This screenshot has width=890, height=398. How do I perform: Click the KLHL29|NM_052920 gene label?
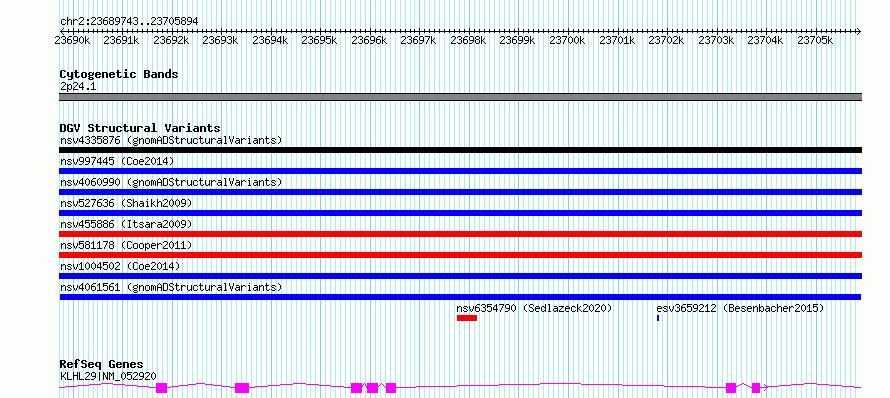click(x=108, y=376)
